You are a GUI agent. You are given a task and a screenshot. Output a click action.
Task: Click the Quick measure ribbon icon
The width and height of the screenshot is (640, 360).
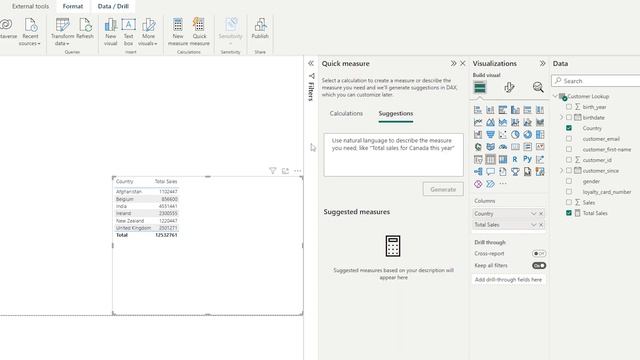199,25
